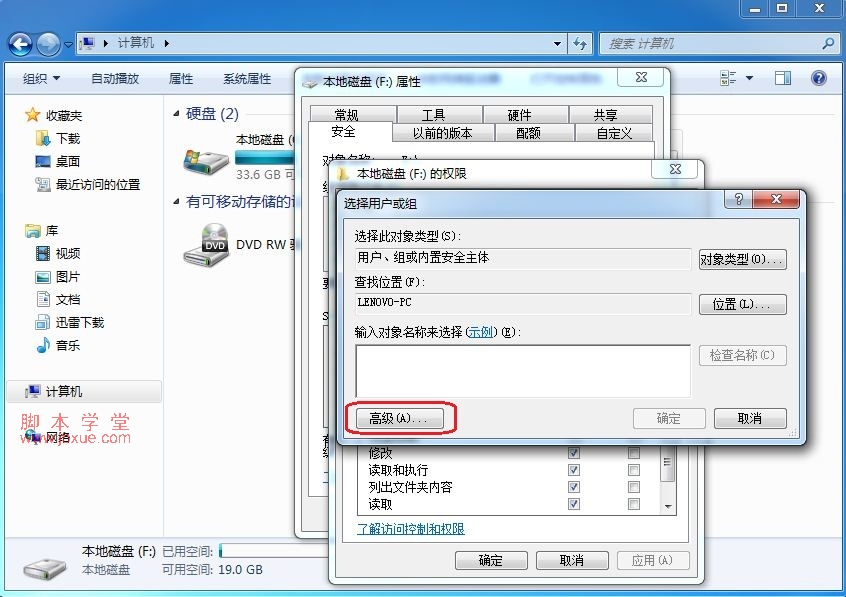Screen dimensions: 846x597
Task: Switch to the 自定义 tab
Action: pos(614,133)
